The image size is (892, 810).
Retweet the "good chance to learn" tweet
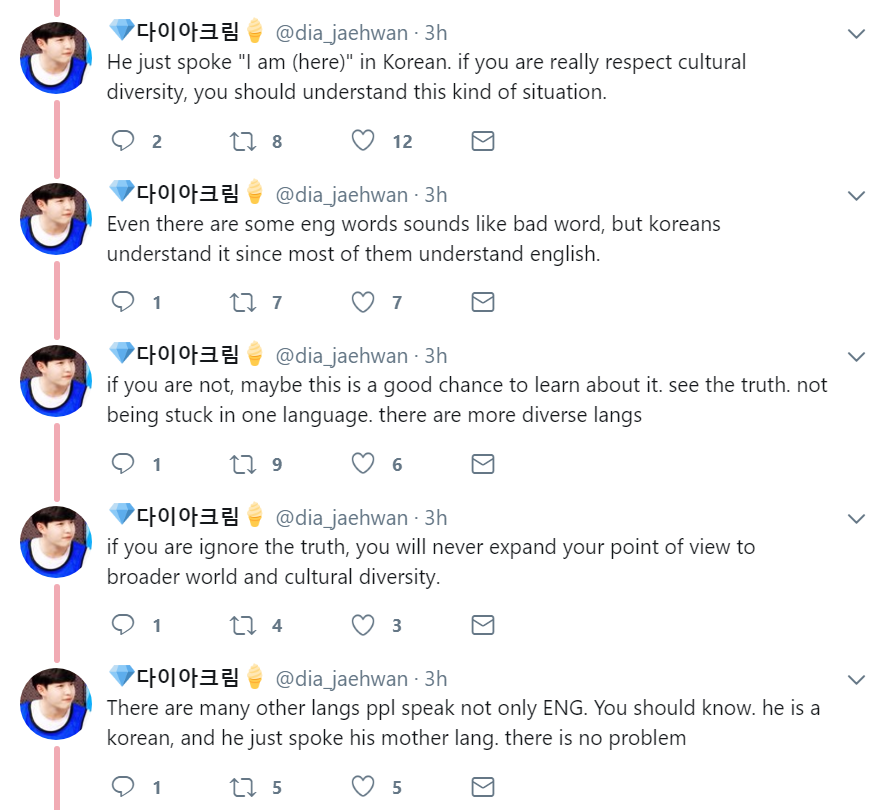pyautogui.click(x=243, y=464)
